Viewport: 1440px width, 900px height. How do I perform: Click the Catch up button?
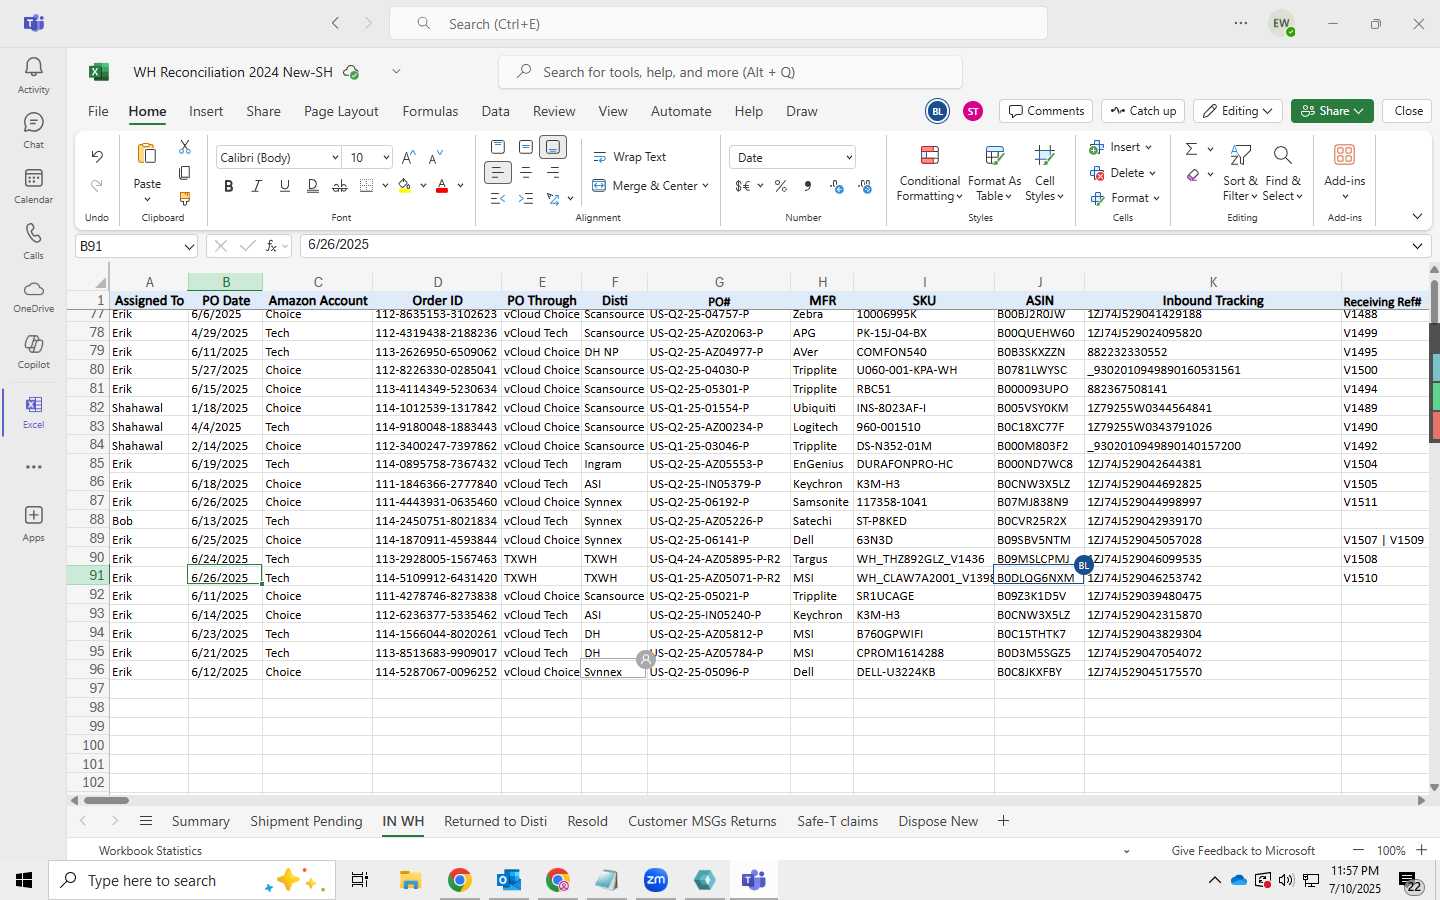tap(1143, 111)
